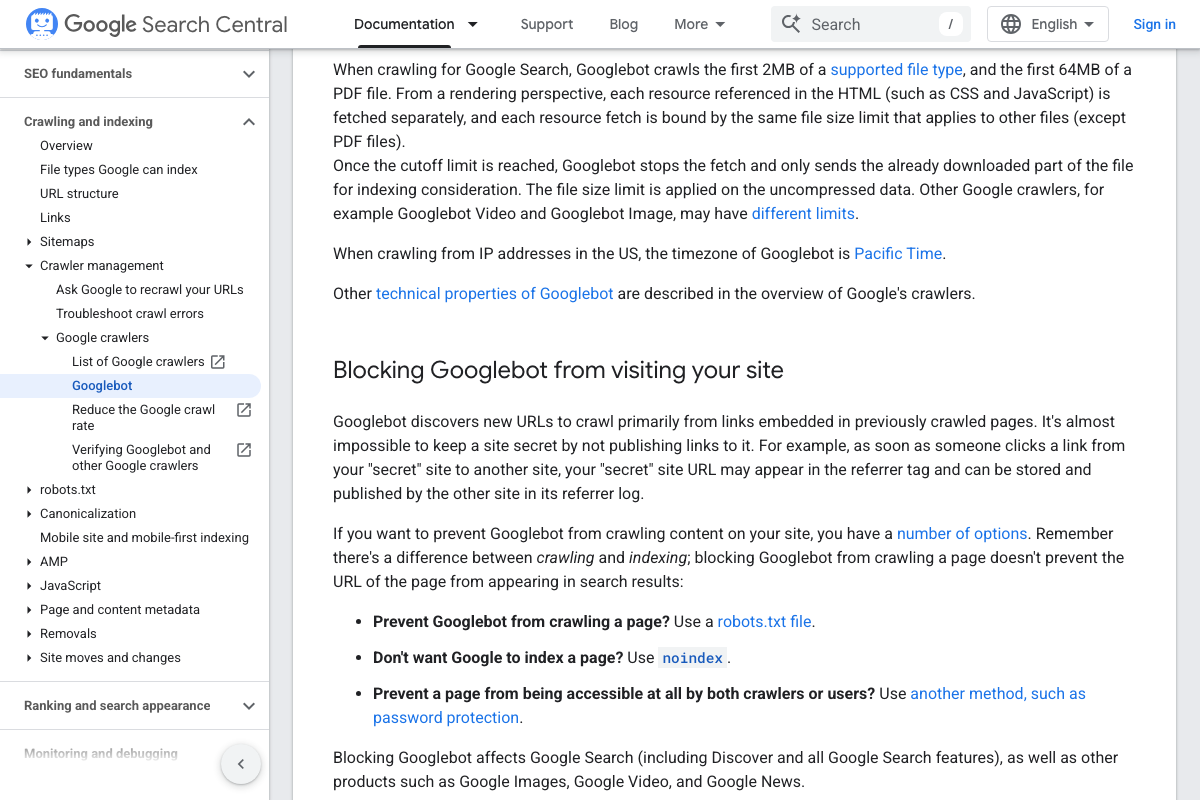Click external link icon beside Reduce the Google crawl rate
The width and height of the screenshot is (1200, 800).
coord(243,410)
